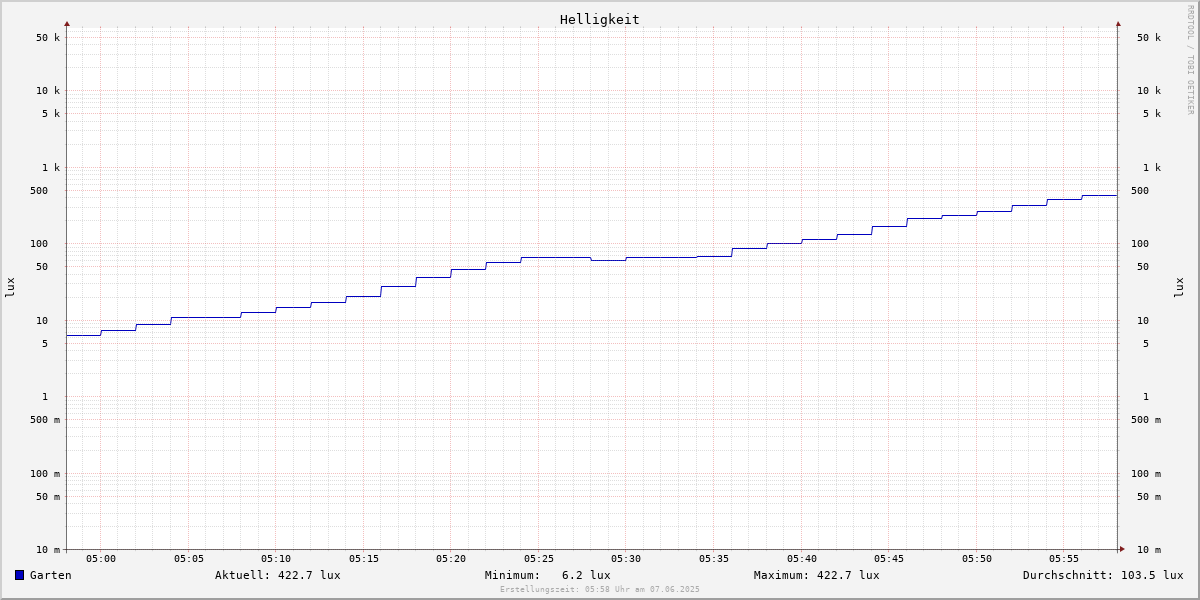The image size is (1200, 600).
Task: Click the 05:35 time axis label
Action: (714, 559)
